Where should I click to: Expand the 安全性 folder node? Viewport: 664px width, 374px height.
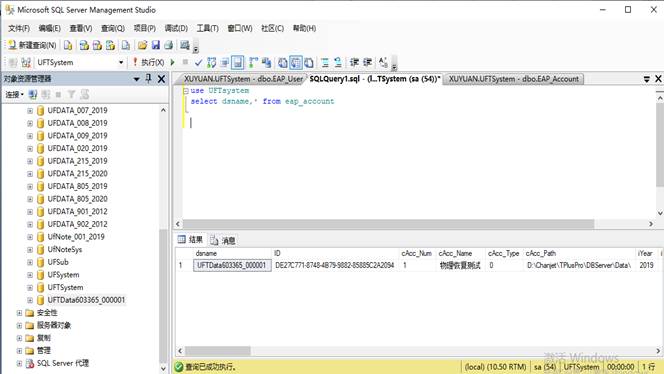[x=19, y=313]
